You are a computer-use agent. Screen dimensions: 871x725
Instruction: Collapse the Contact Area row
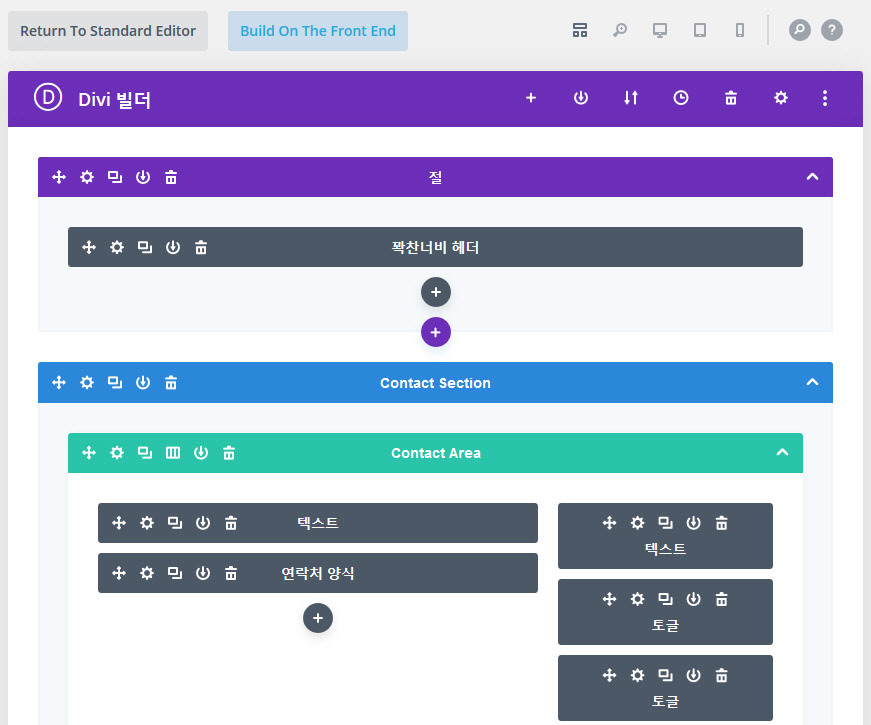(x=783, y=452)
